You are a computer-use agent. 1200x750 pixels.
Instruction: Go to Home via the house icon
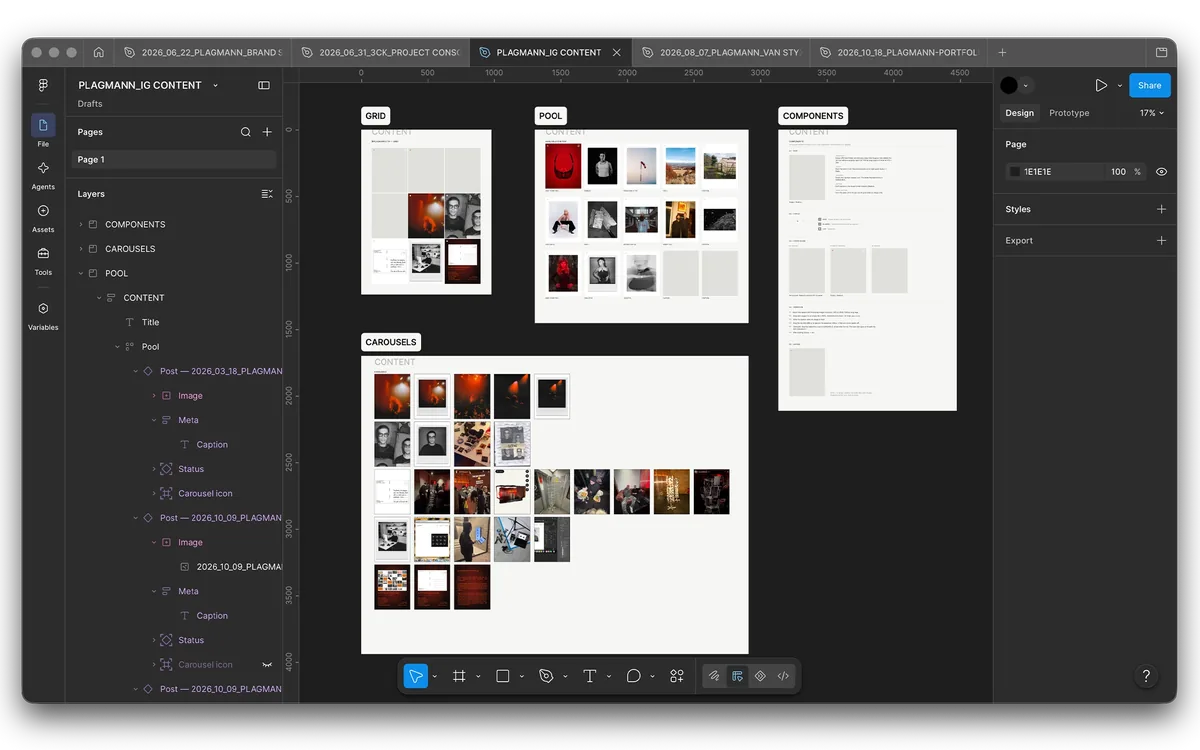[x=98, y=52]
